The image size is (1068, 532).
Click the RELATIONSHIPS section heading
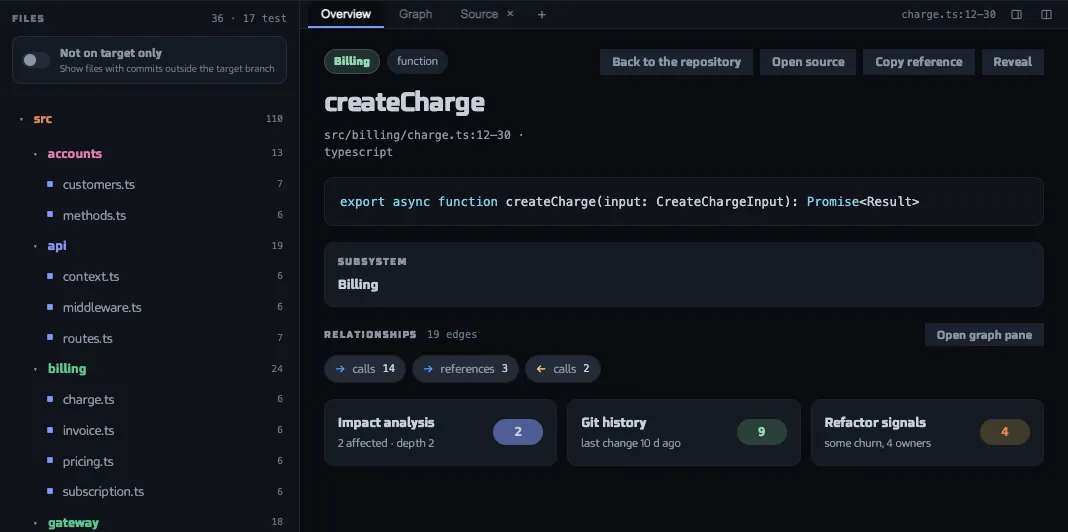[x=370, y=334]
